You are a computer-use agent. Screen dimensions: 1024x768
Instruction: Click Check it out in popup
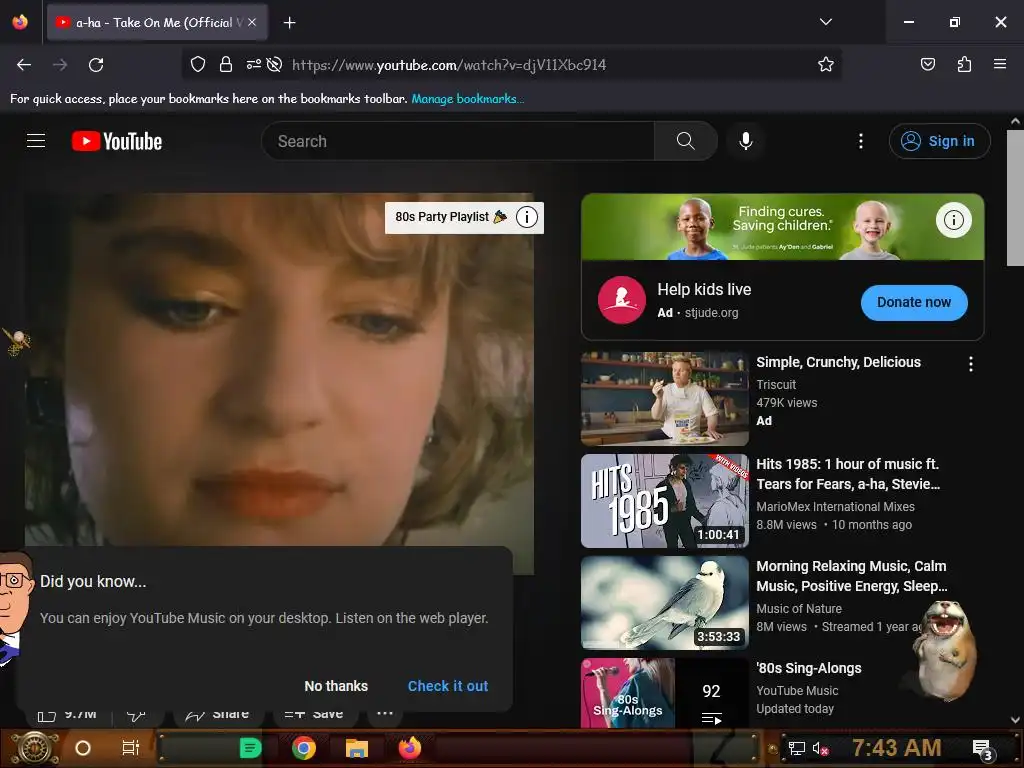(x=448, y=686)
